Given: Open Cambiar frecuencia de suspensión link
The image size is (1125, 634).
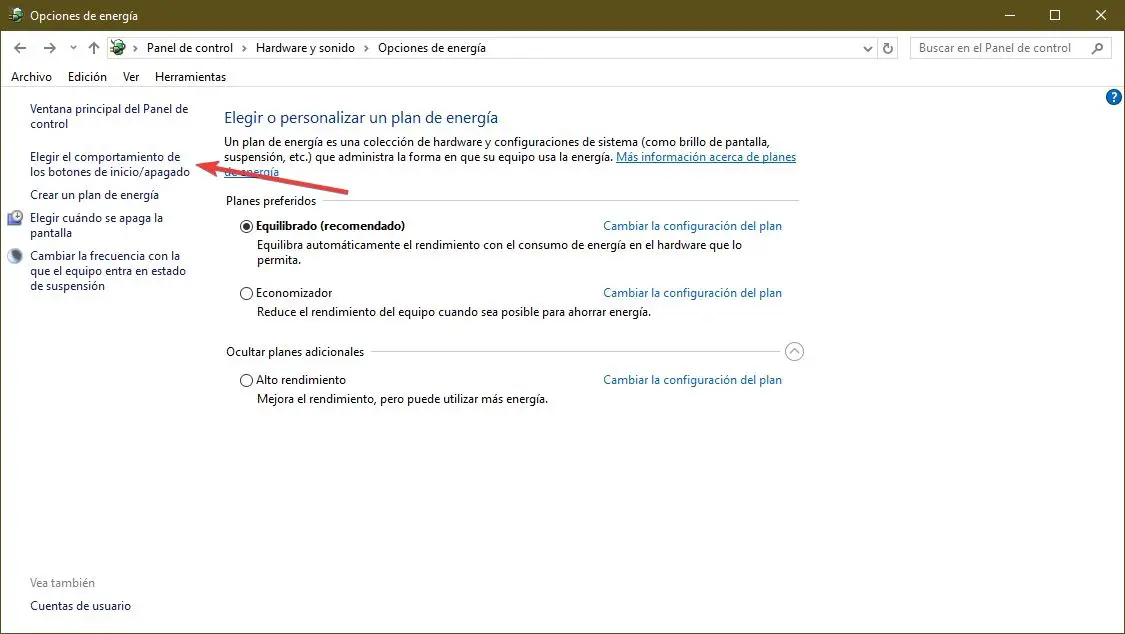Looking at the screenshot, I should [108, 271].
